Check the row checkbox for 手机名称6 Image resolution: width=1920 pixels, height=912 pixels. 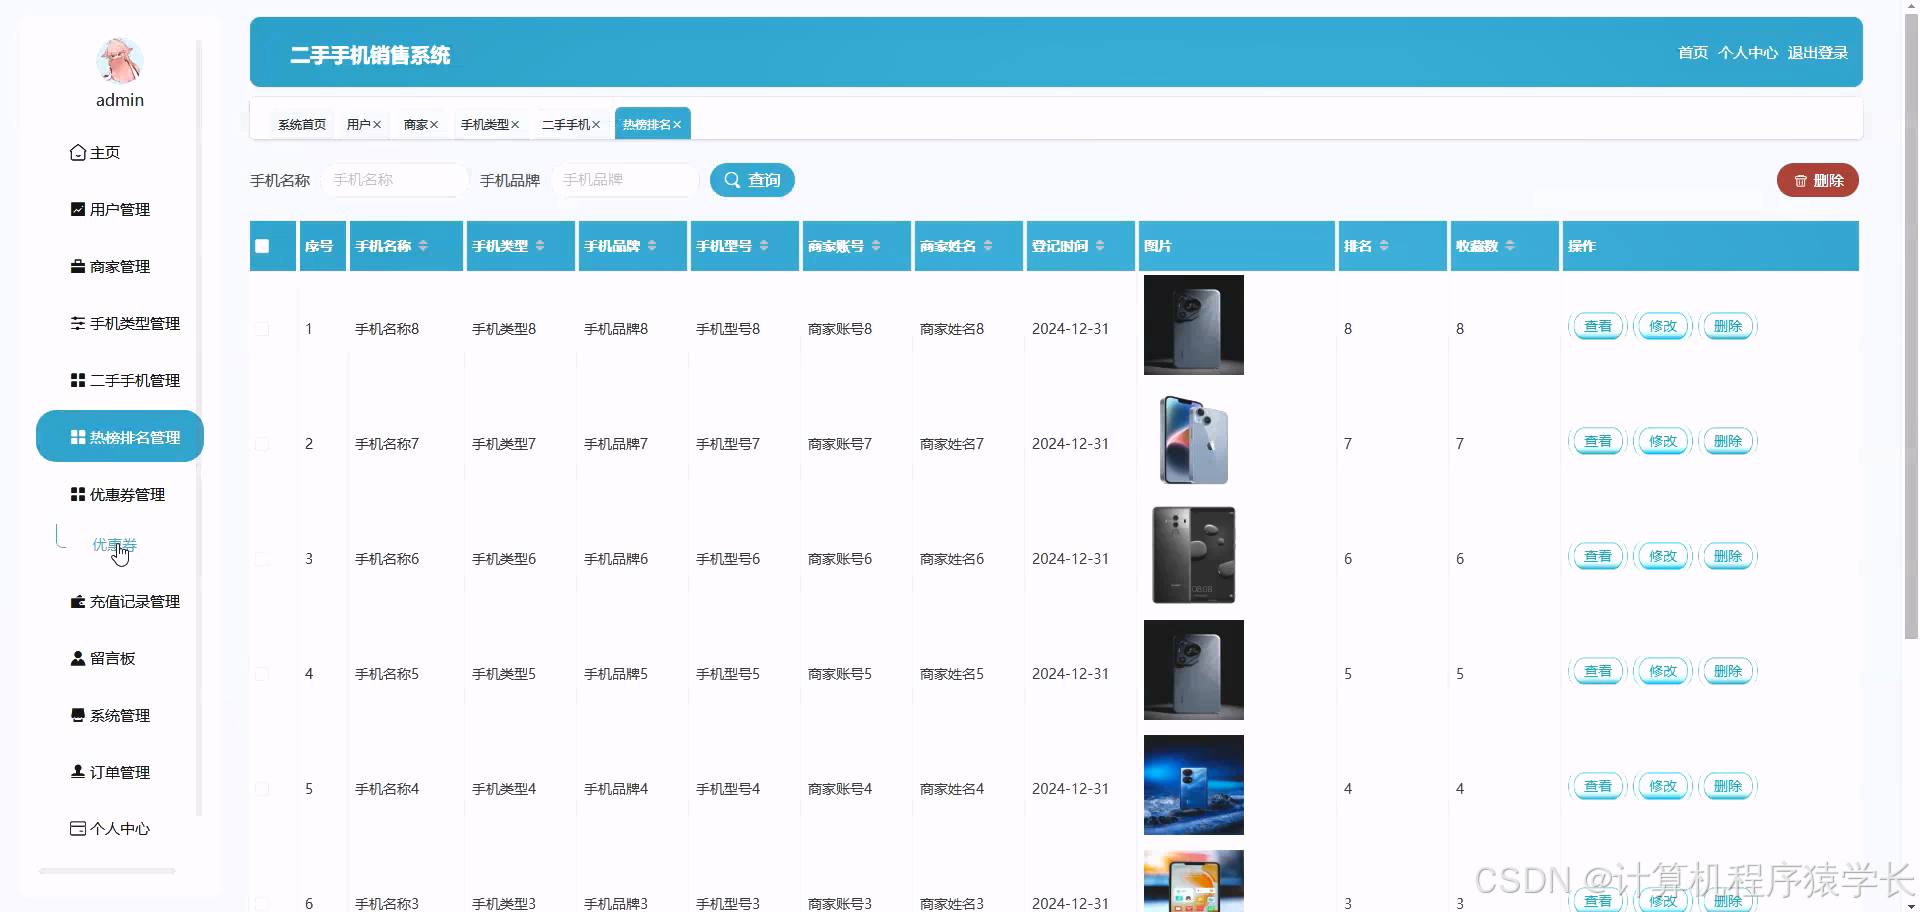(262, 559)
